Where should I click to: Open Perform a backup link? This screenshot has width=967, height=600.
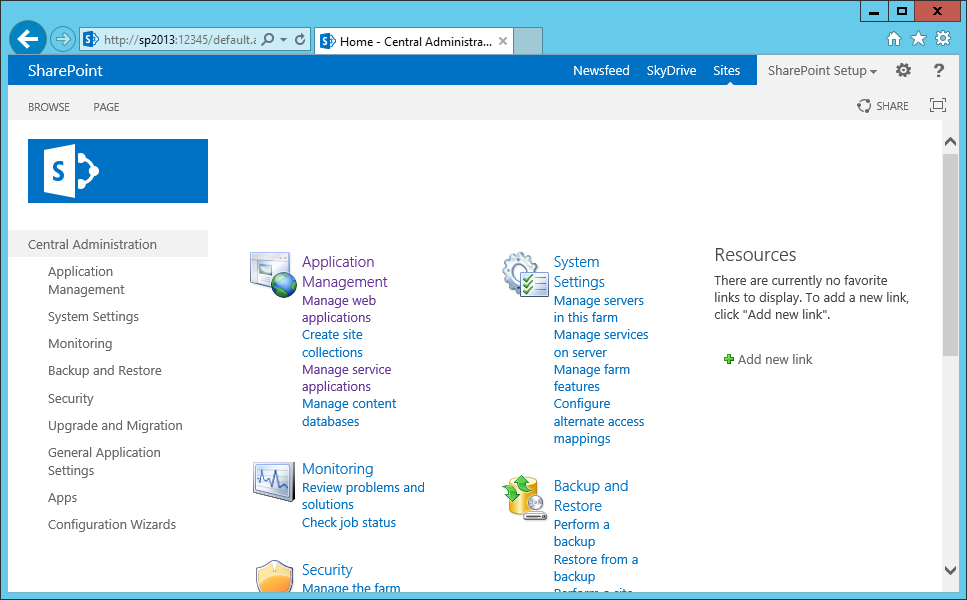(582, 533)
